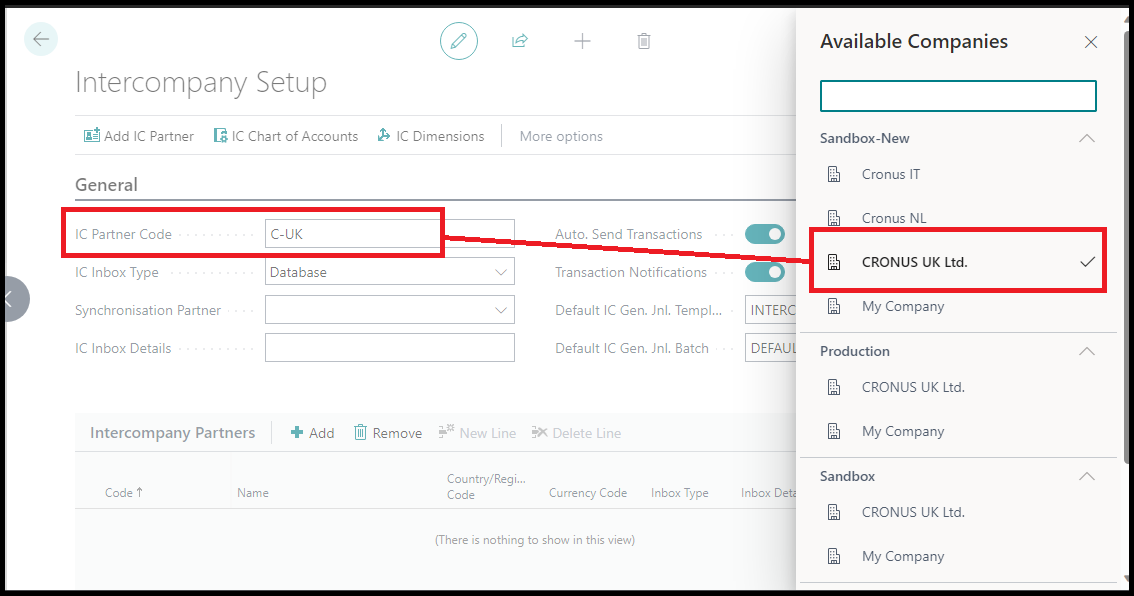Click the Intercompany Partners section title
Viewport: 1134px width, 596px height.
click(172, 433)
